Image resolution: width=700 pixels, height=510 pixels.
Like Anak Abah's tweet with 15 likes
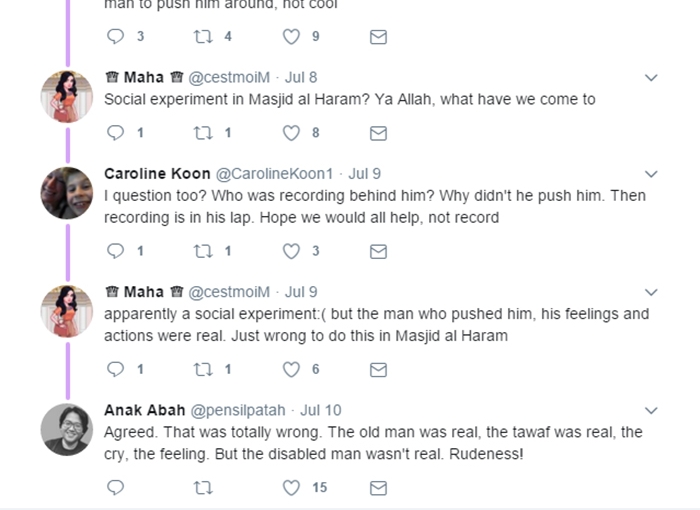pos(291,488)
